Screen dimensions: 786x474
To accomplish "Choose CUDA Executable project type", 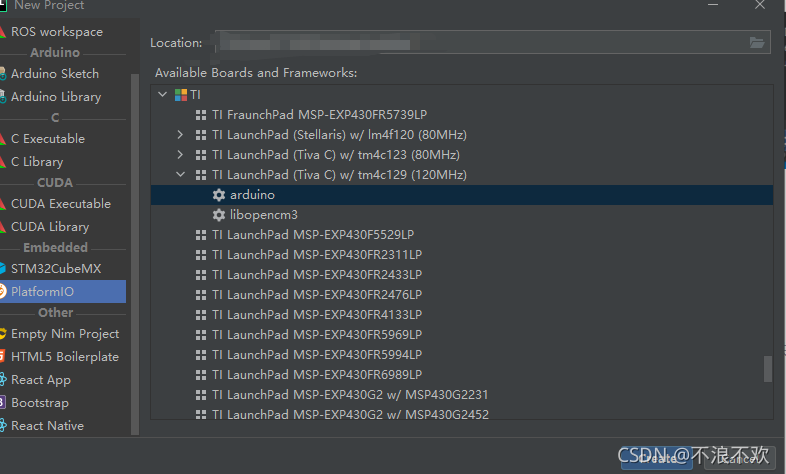I will [x=63, y=204].
